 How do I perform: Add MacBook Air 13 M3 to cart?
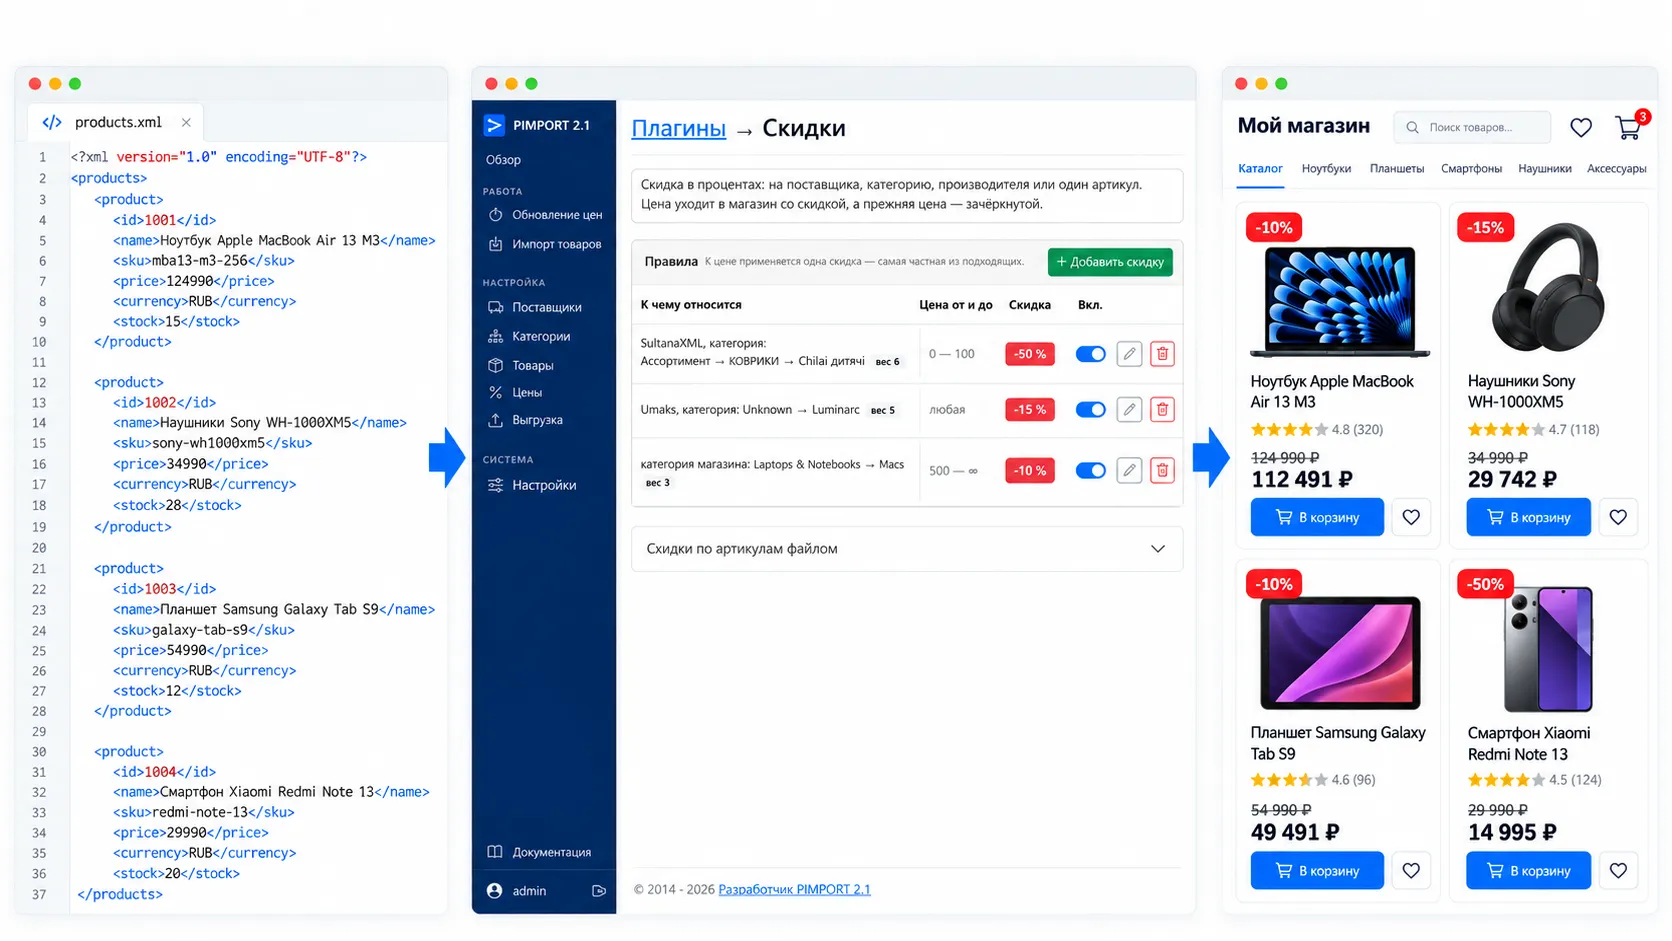(1317, 517)
